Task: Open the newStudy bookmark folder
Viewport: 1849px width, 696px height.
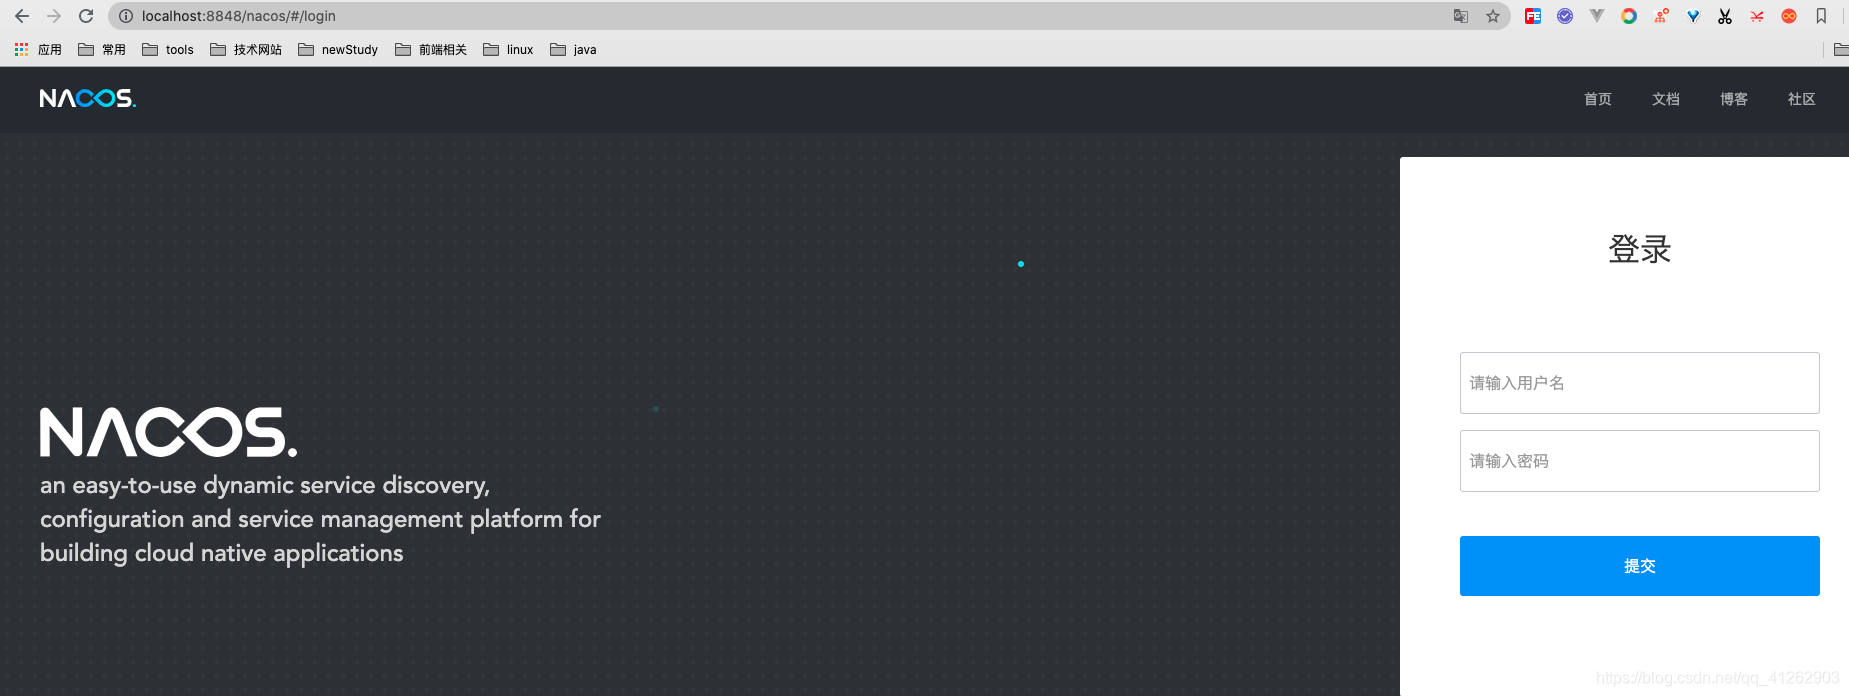Action: coord(338,49)
